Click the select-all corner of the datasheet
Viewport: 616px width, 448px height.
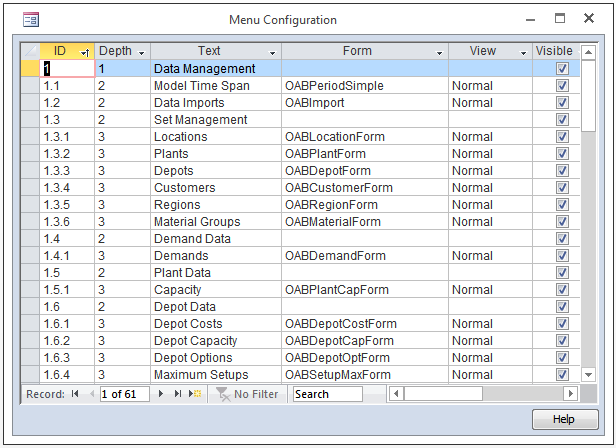[x=30, y=51]
